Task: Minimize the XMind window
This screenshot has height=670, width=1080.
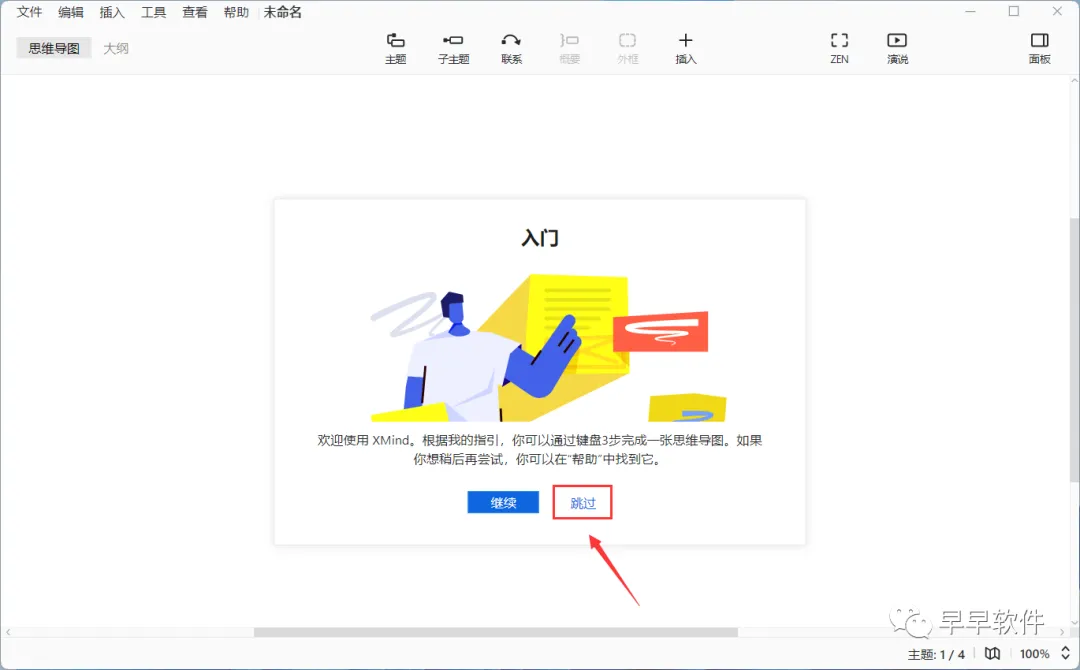Action: click(x=970, y=11)
